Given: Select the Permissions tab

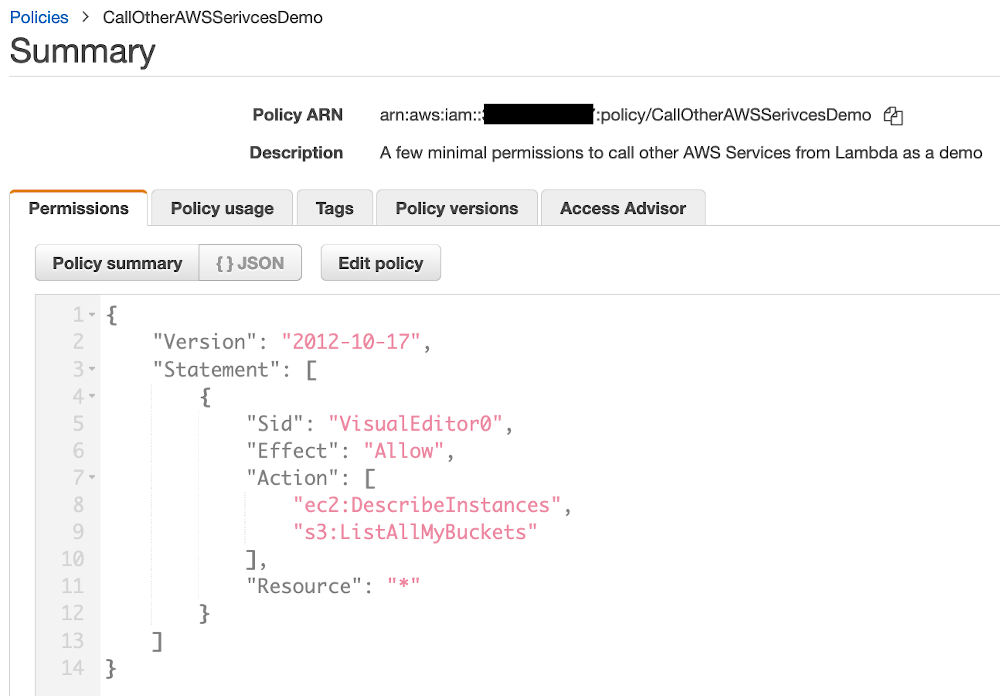Looking at the screenshot, I should [78, 208].
